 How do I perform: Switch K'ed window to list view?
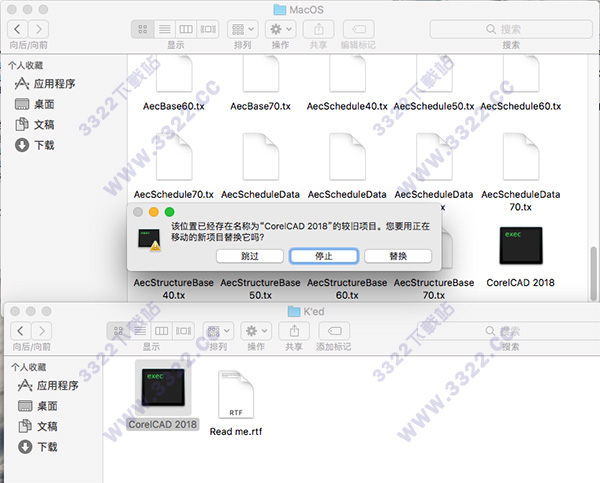click(x=140, y=331)
